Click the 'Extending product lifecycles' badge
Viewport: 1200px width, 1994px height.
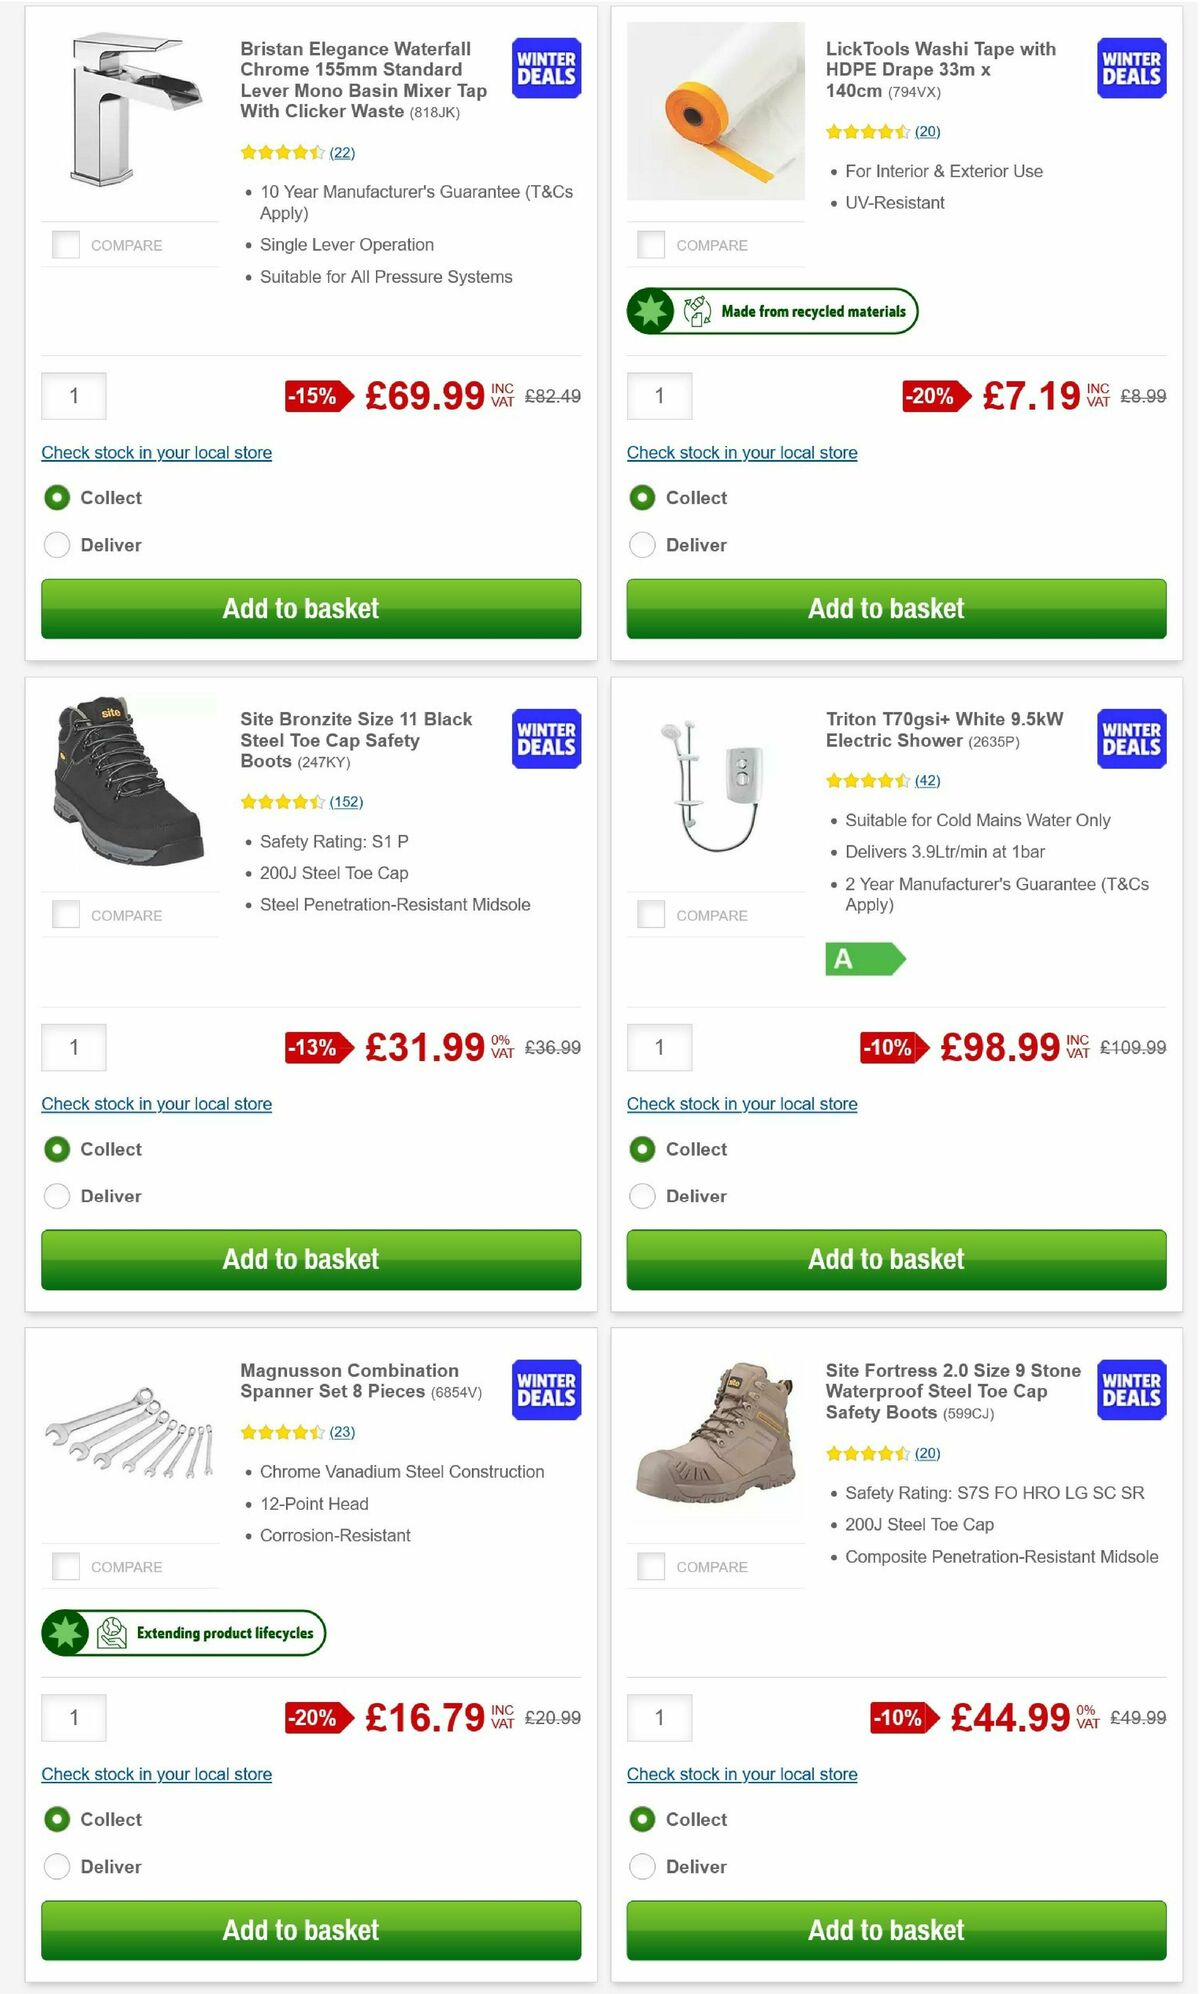coord(183,1632)
